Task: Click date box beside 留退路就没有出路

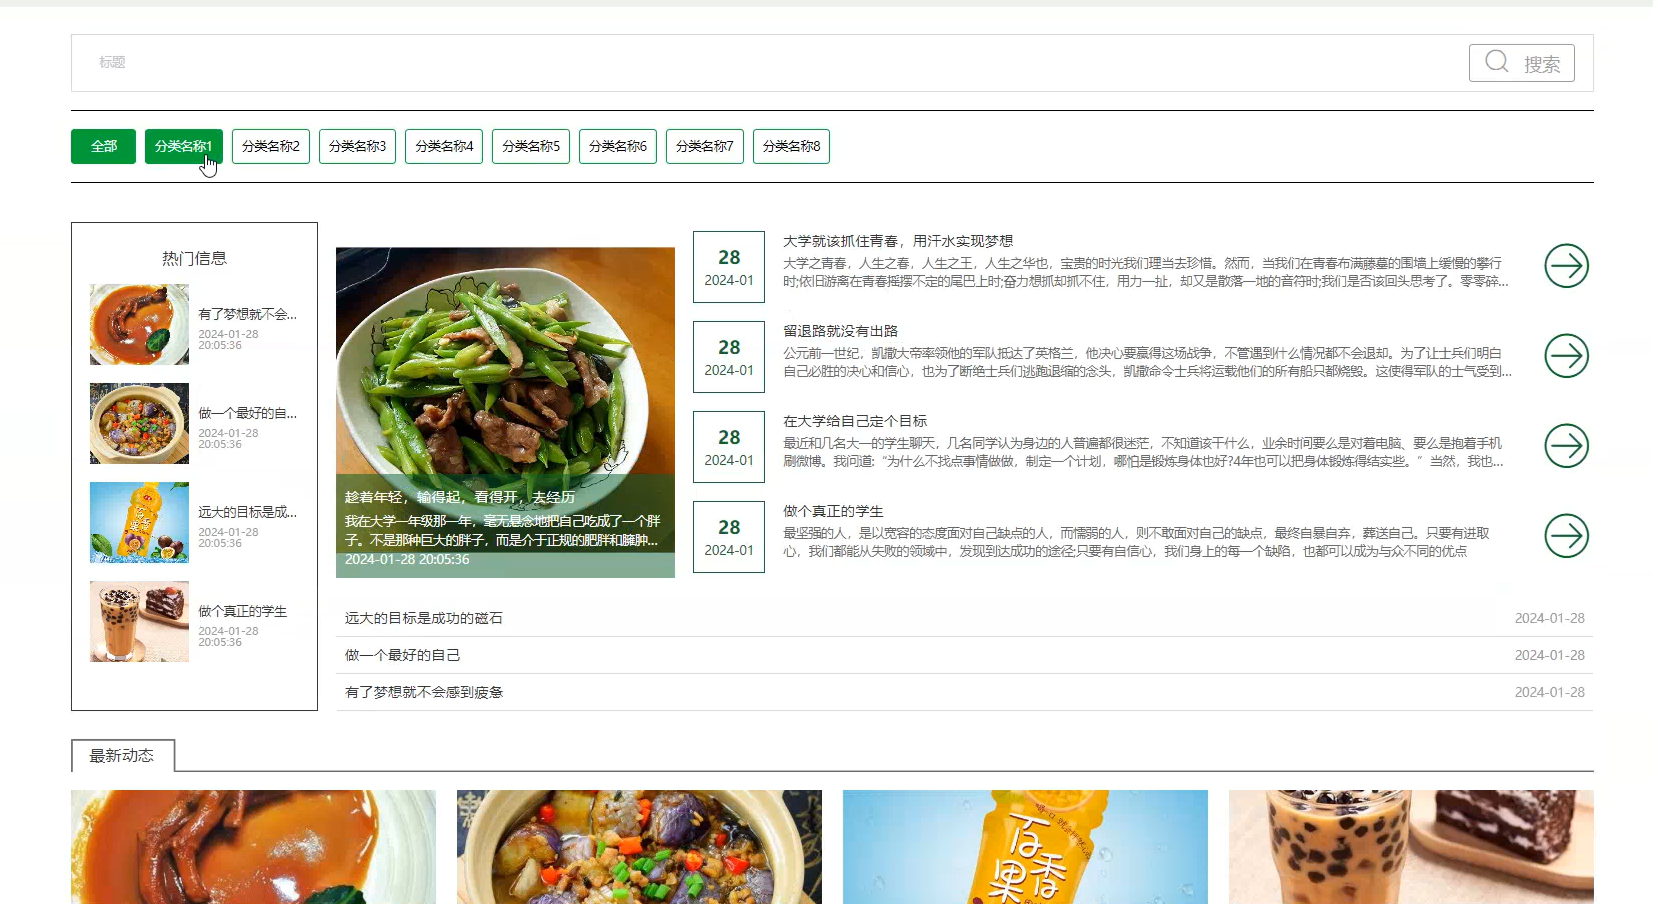Action: click(729, 357)
